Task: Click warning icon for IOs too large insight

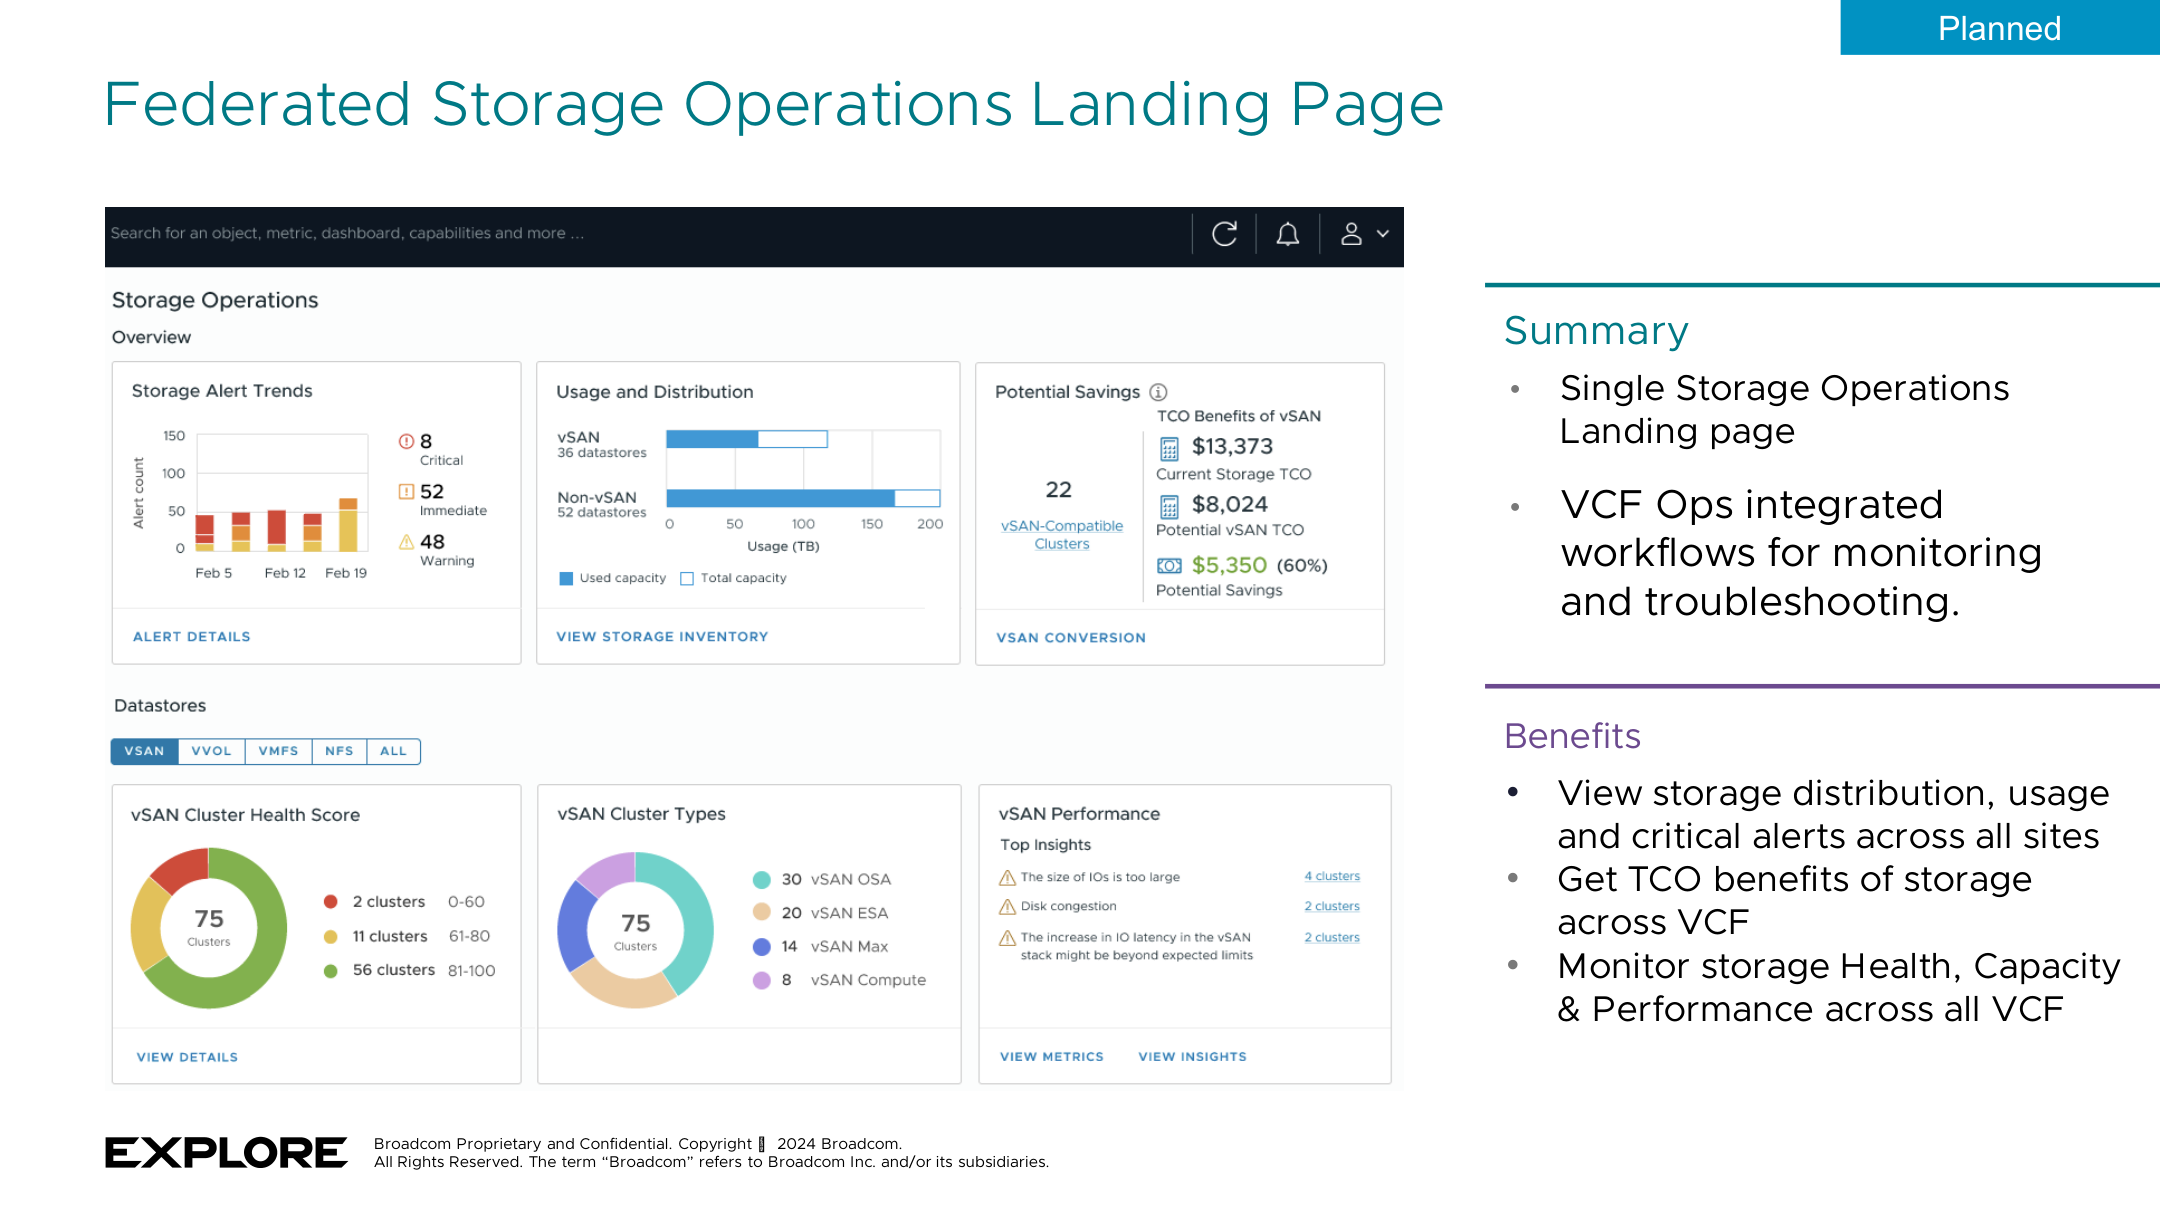Action: (x=1007, y=877)
